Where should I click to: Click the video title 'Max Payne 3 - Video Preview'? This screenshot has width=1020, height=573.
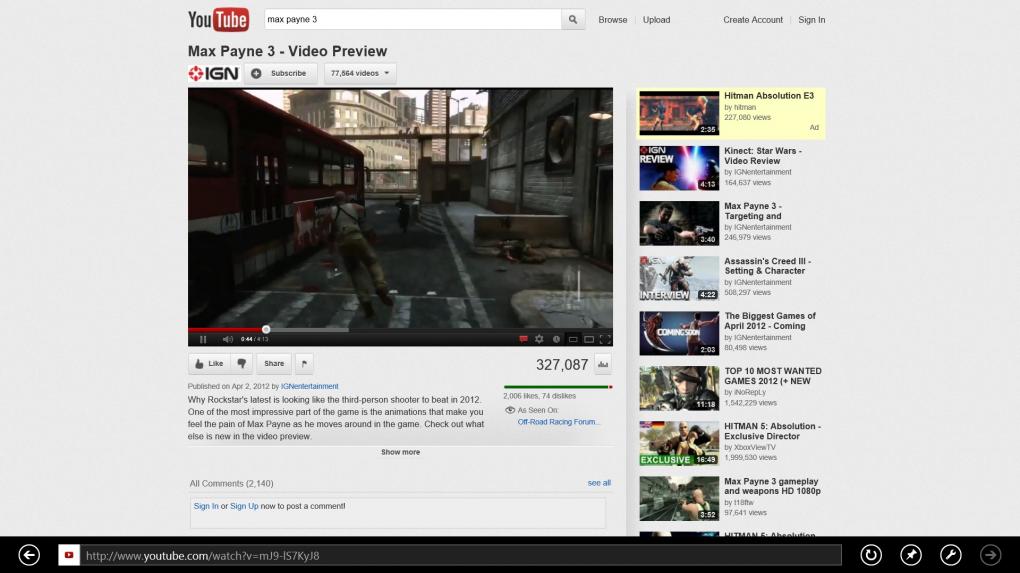(x=288, y=51)
